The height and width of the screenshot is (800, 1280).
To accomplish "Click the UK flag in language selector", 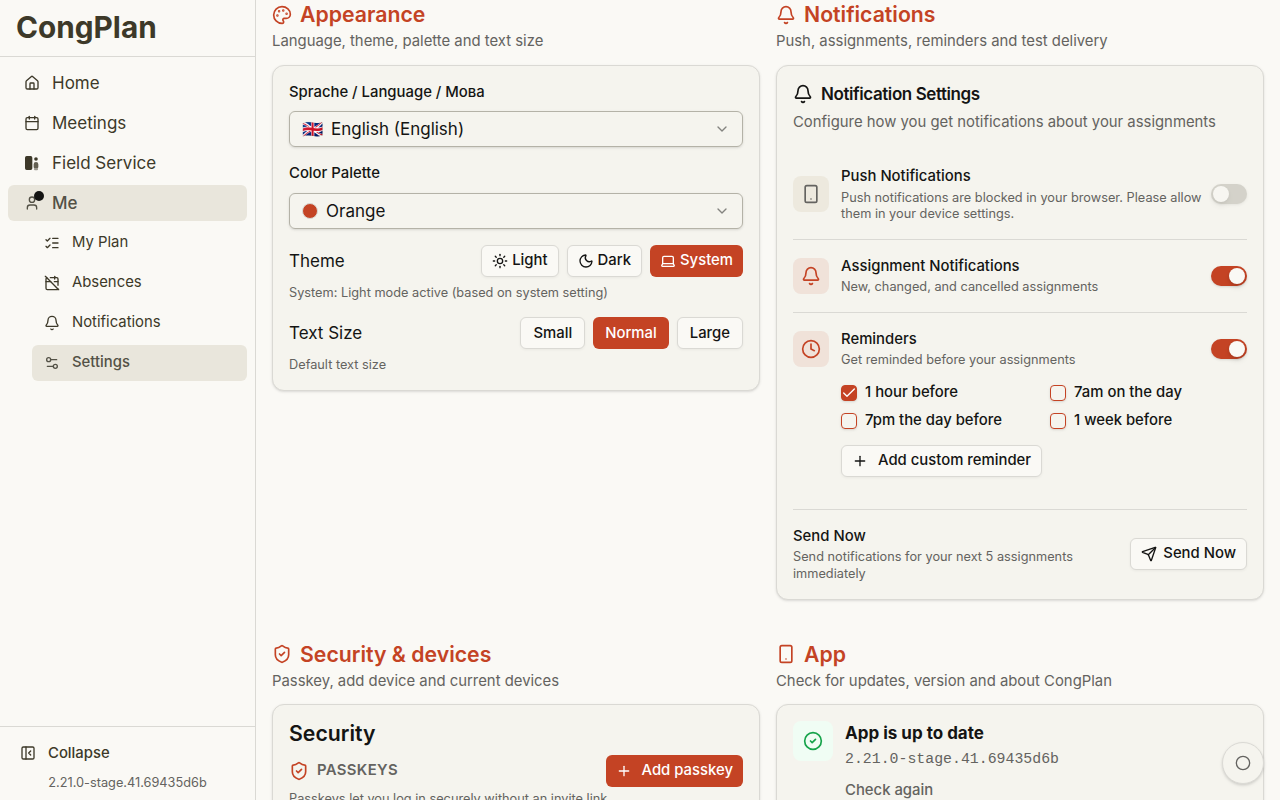I will click(x=313, y=129).
